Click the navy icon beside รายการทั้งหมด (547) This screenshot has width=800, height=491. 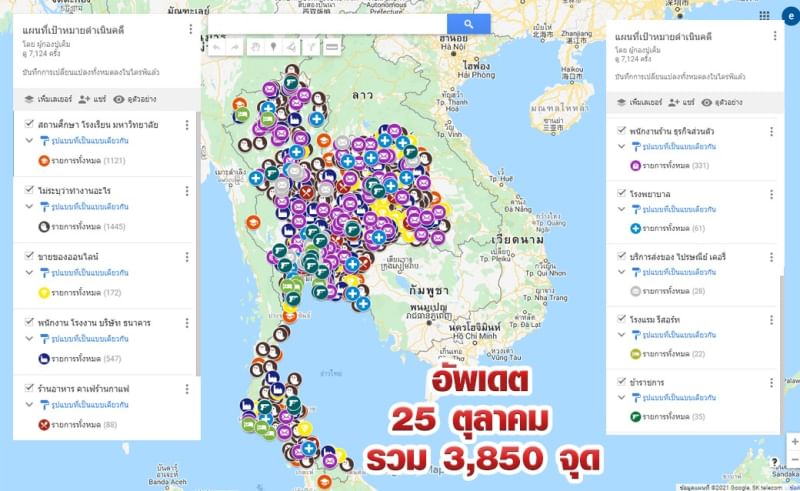[44, 359]
